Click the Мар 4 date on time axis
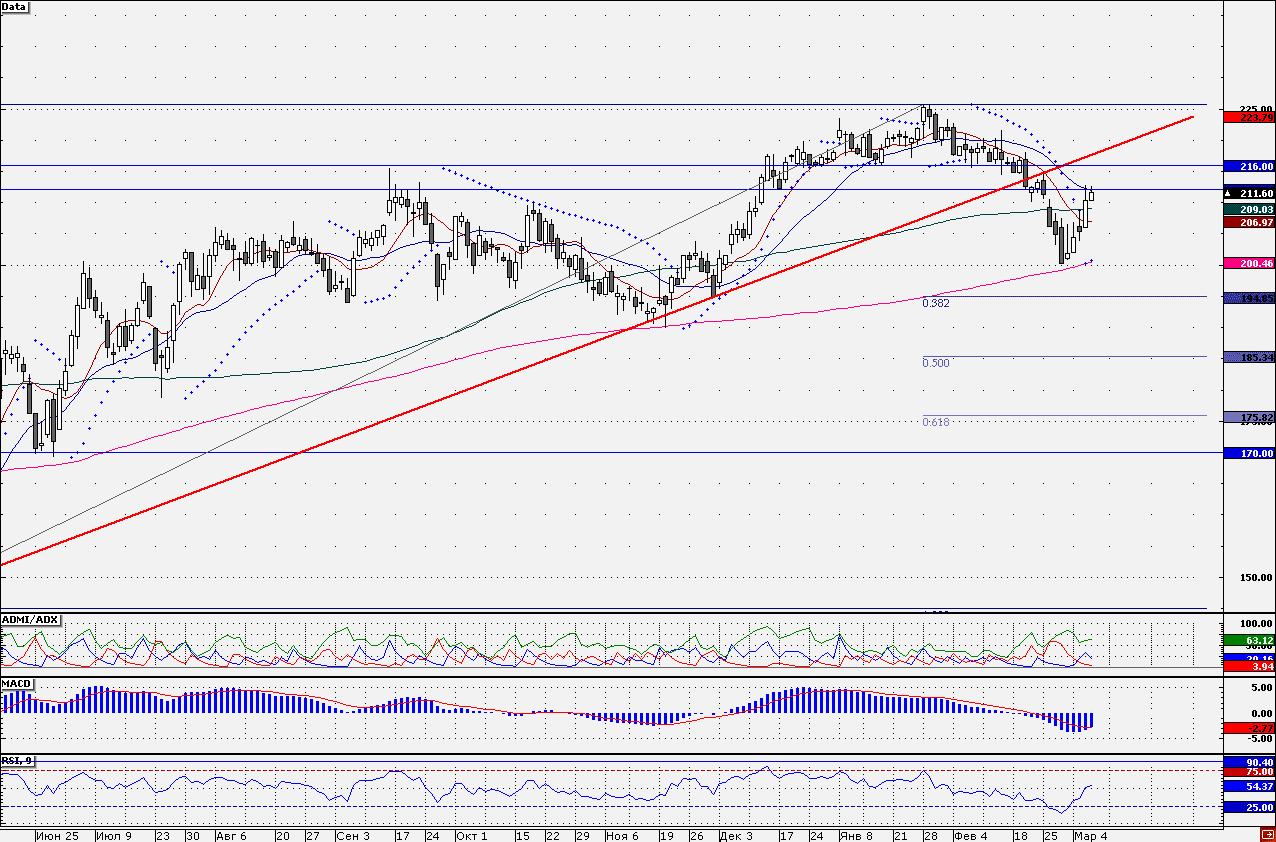Image resolution: width=1276 pixels, height=842 pixels. 1090,835
